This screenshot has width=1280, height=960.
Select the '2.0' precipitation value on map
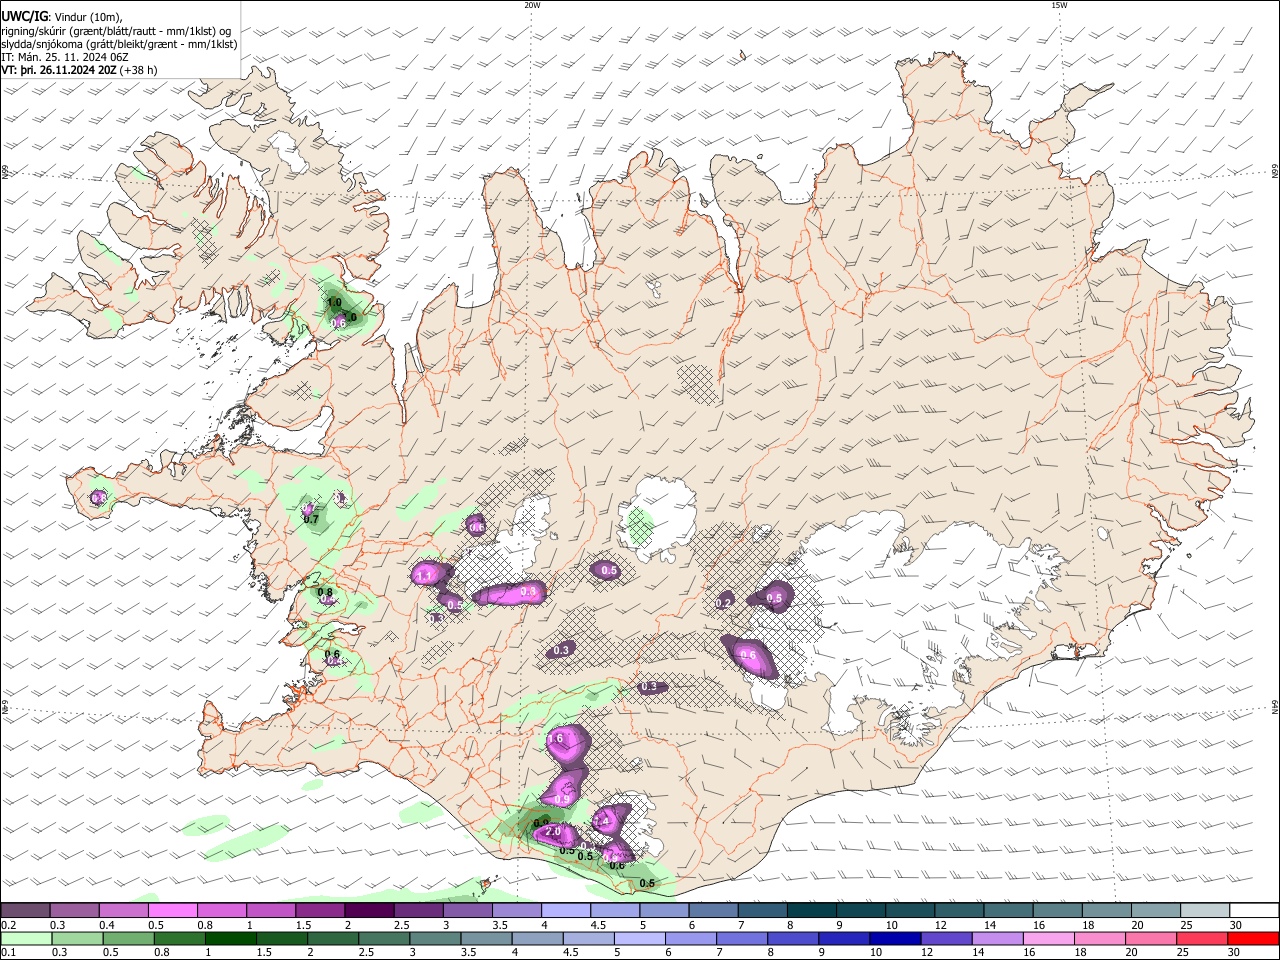[x=552, y=832]
